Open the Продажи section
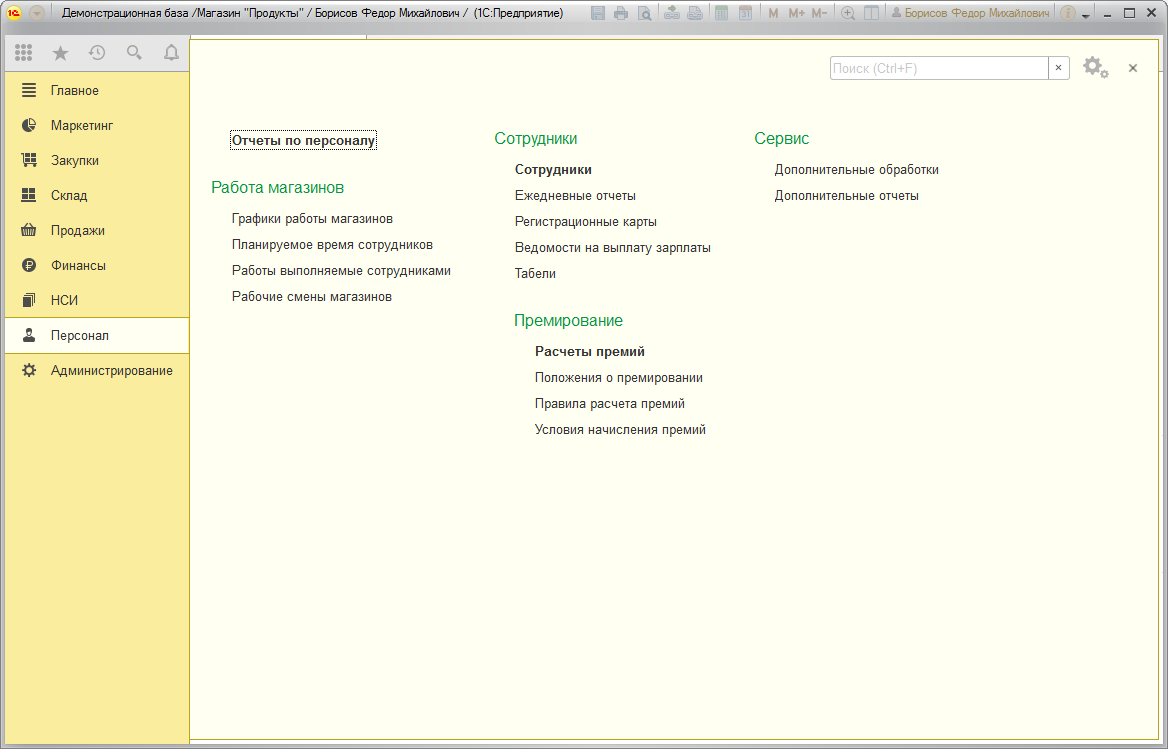The height and width of the screenshot is (749, 1168). [97, 230]
